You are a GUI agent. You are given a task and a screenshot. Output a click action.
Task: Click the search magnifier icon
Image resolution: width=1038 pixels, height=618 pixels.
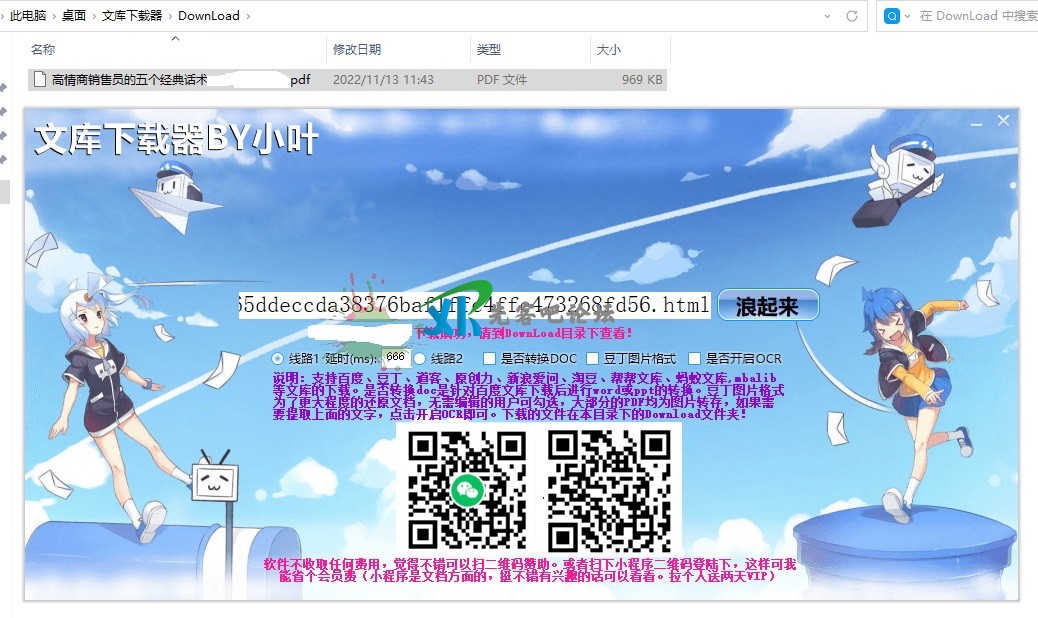tap(891, 16)
